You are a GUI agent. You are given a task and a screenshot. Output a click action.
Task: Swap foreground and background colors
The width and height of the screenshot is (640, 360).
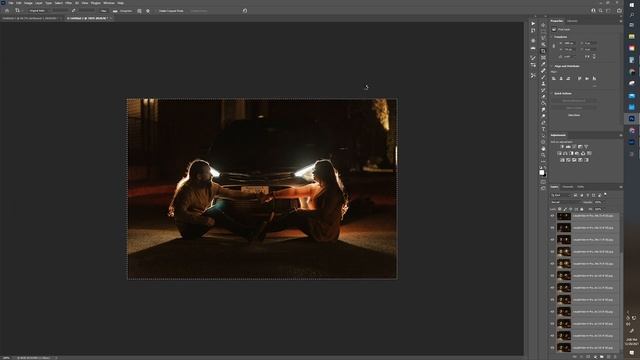[x=545, y=167]
